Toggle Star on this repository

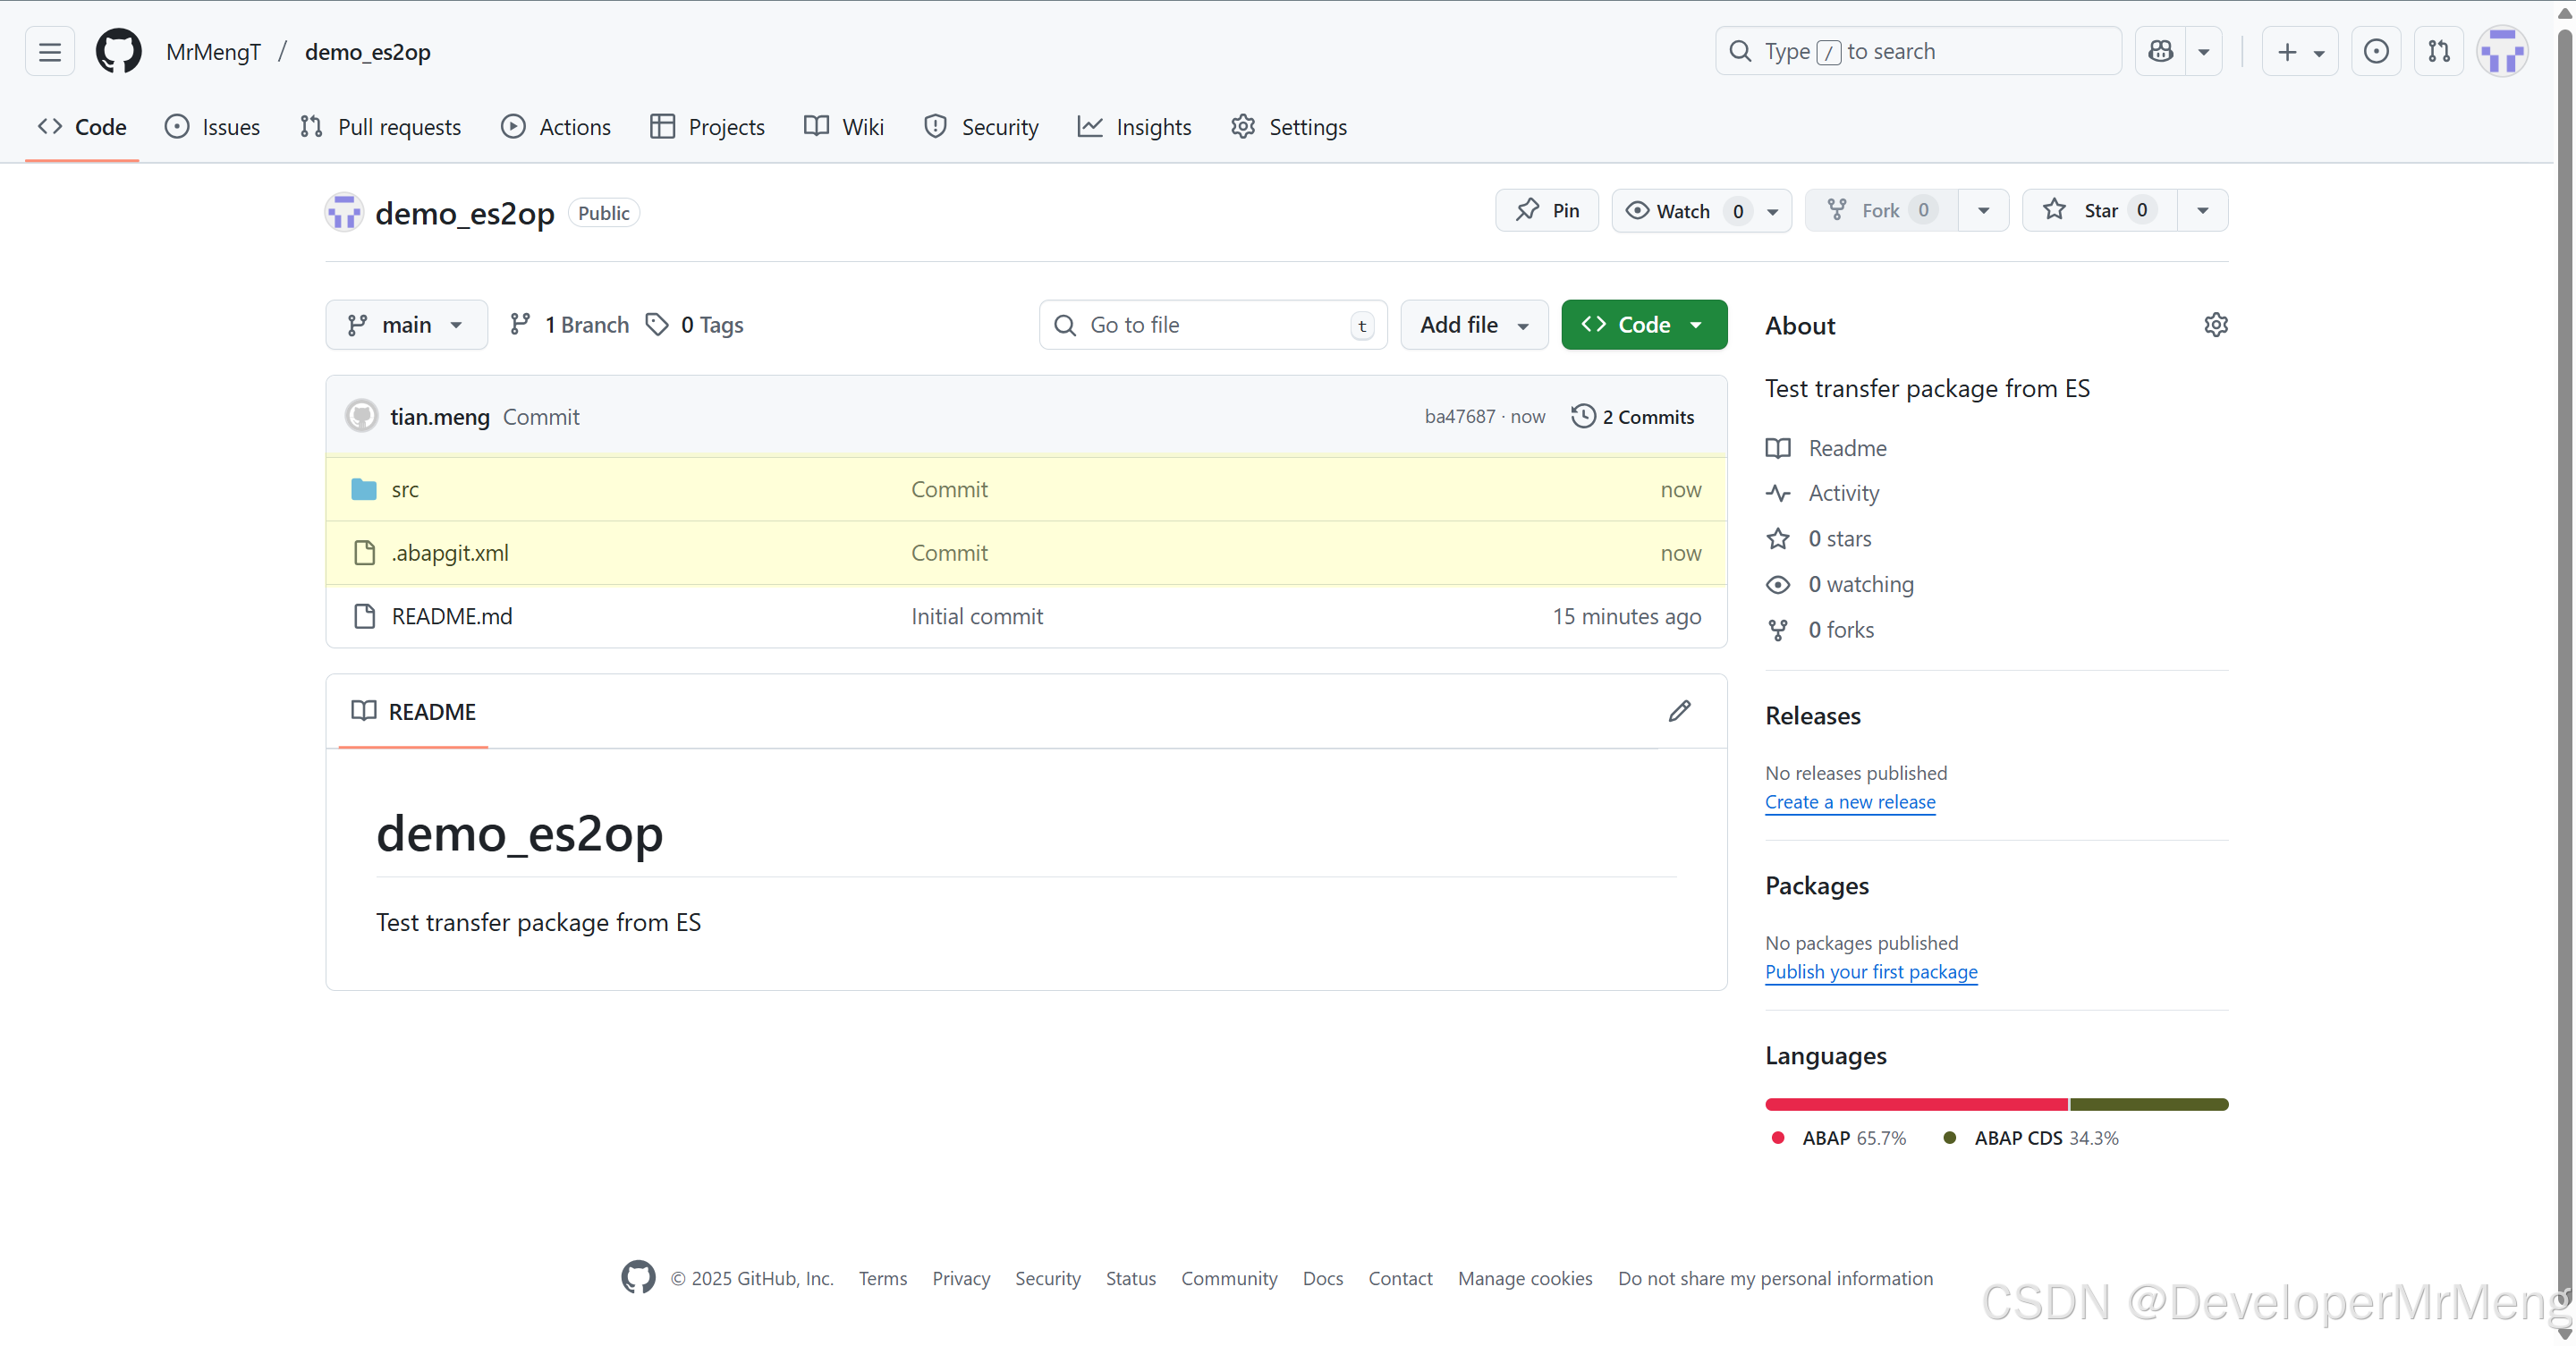pyautogui.click(x=2099, y=210)
